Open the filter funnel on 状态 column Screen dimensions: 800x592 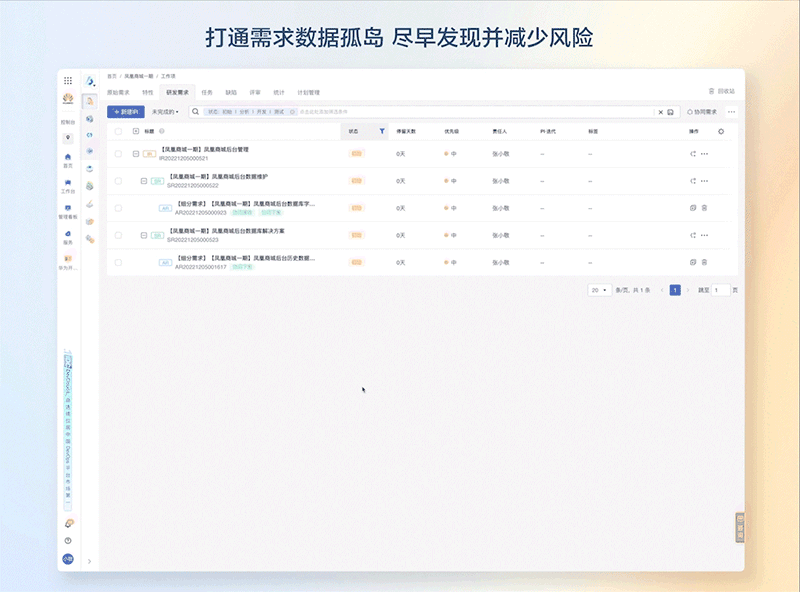click(381, 130)
